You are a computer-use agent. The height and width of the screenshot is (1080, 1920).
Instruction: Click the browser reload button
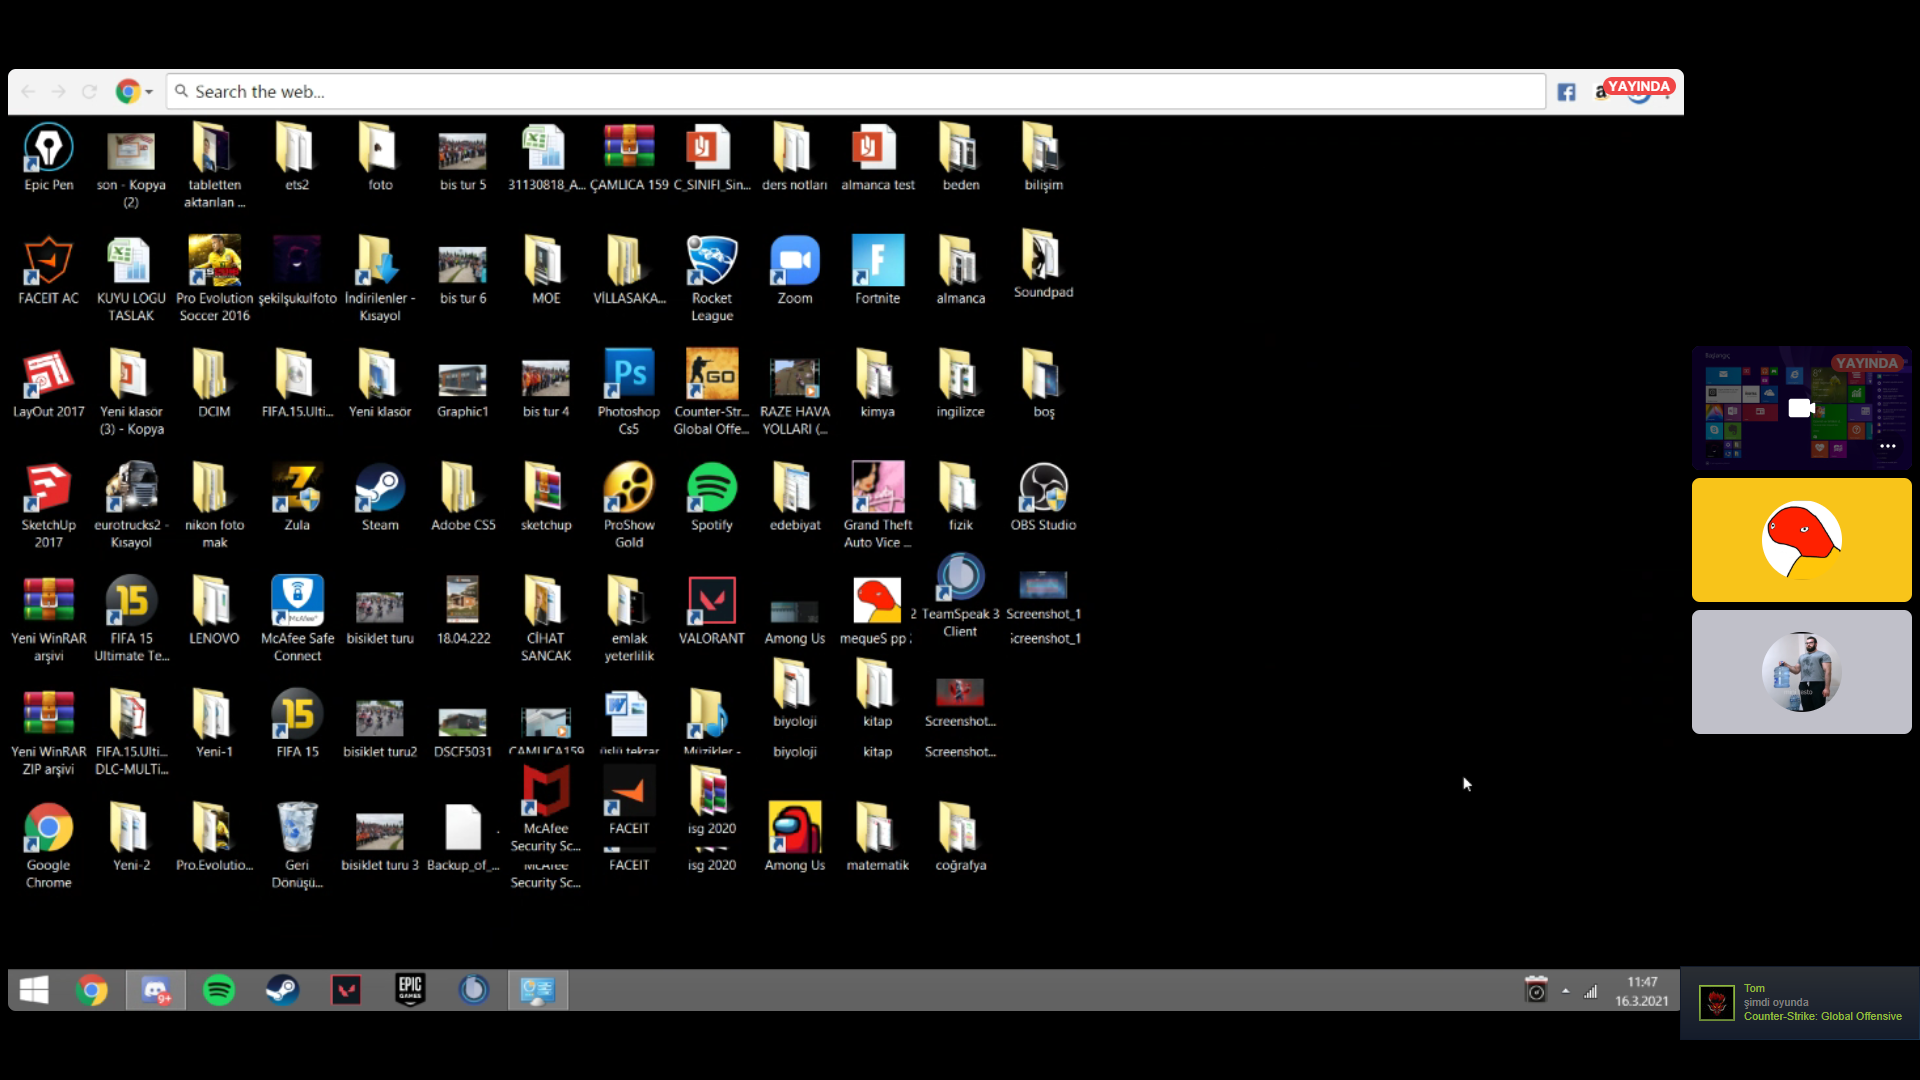point(89,92)
